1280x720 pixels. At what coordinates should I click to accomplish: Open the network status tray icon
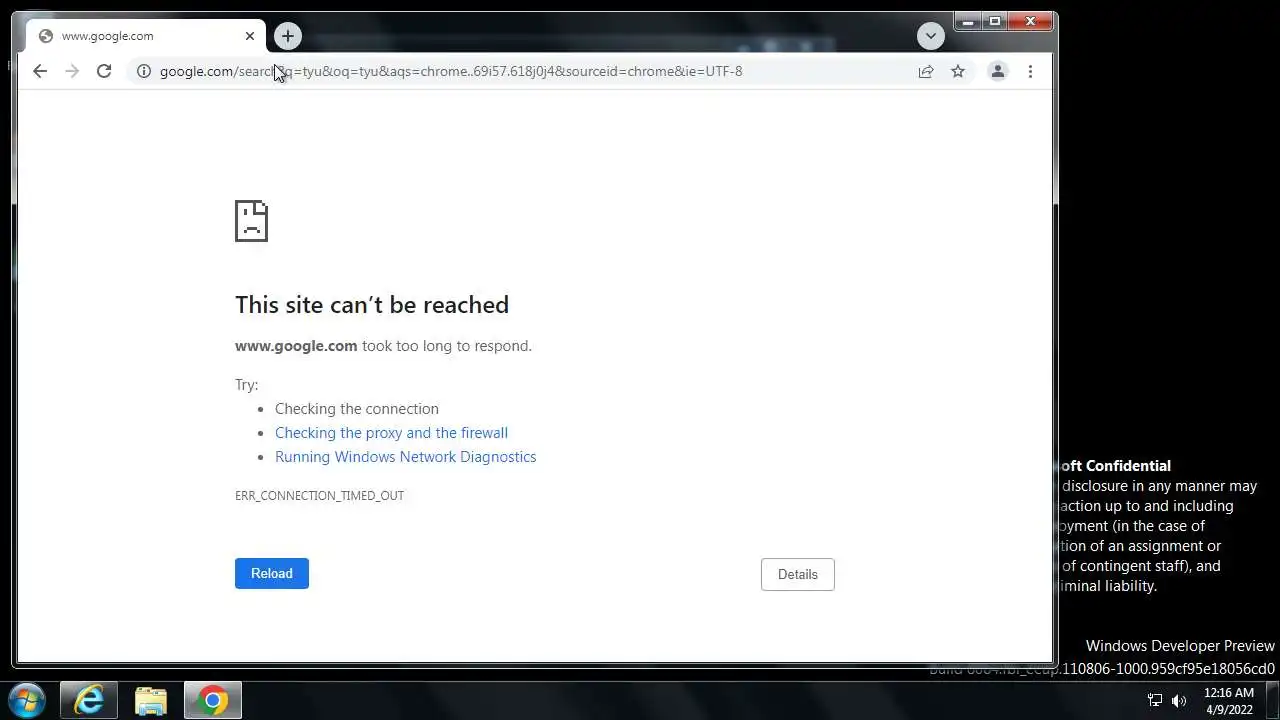point(1155,701)
